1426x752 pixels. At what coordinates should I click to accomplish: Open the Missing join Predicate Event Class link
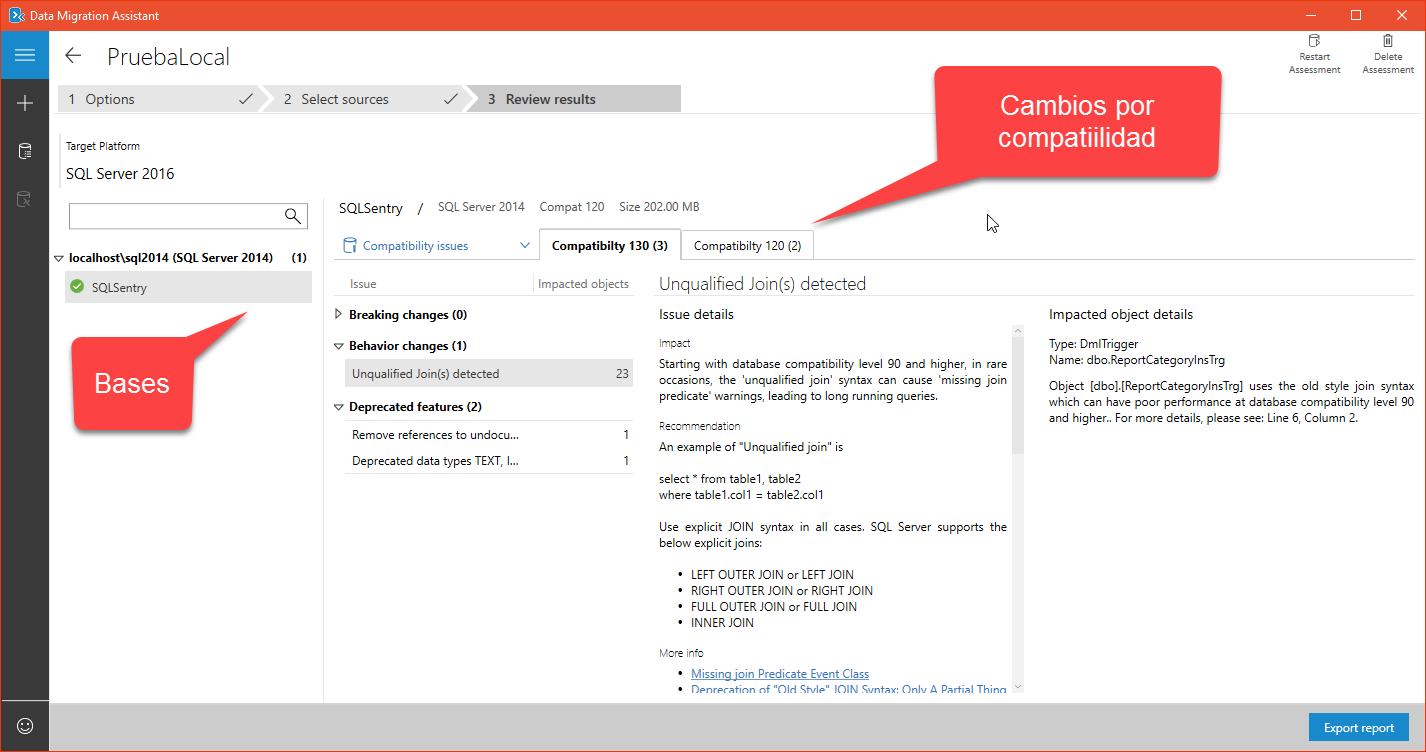click(x=779, y=673)
